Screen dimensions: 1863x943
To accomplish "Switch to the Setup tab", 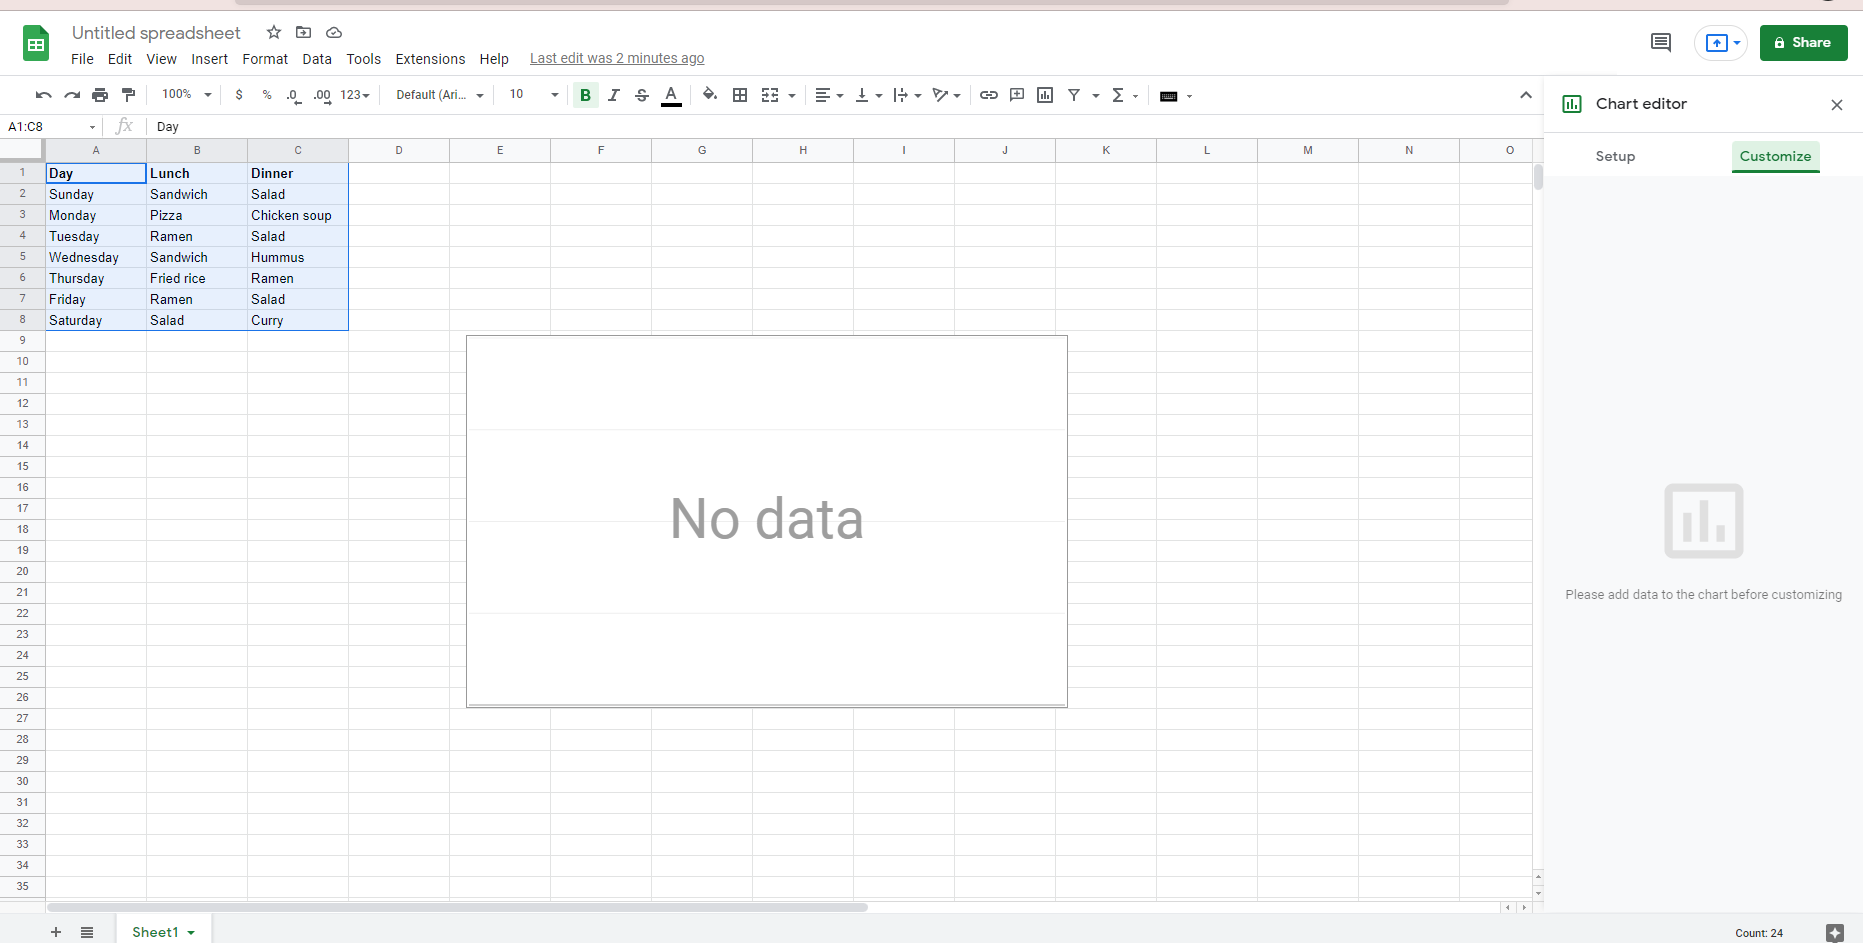I will (x=1614, y=156).
